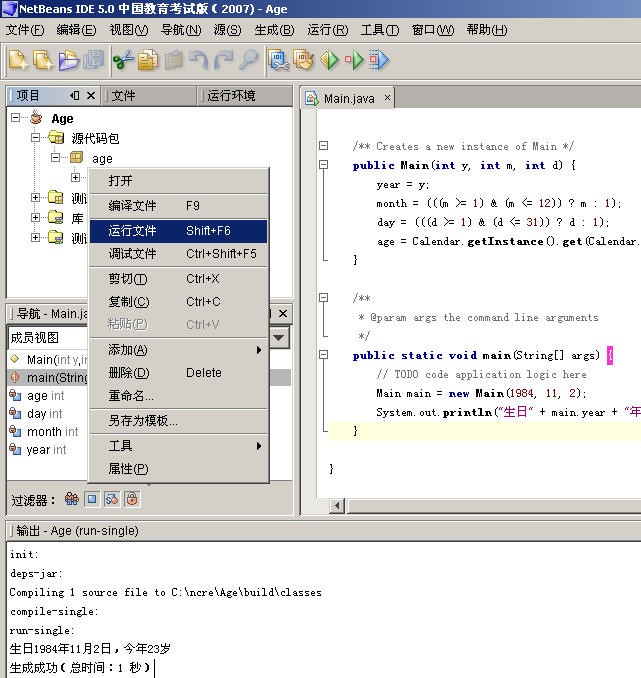Switch to the 运行环境 panel tab
This screenshot has height=678, width=641.
coord(244,95)
